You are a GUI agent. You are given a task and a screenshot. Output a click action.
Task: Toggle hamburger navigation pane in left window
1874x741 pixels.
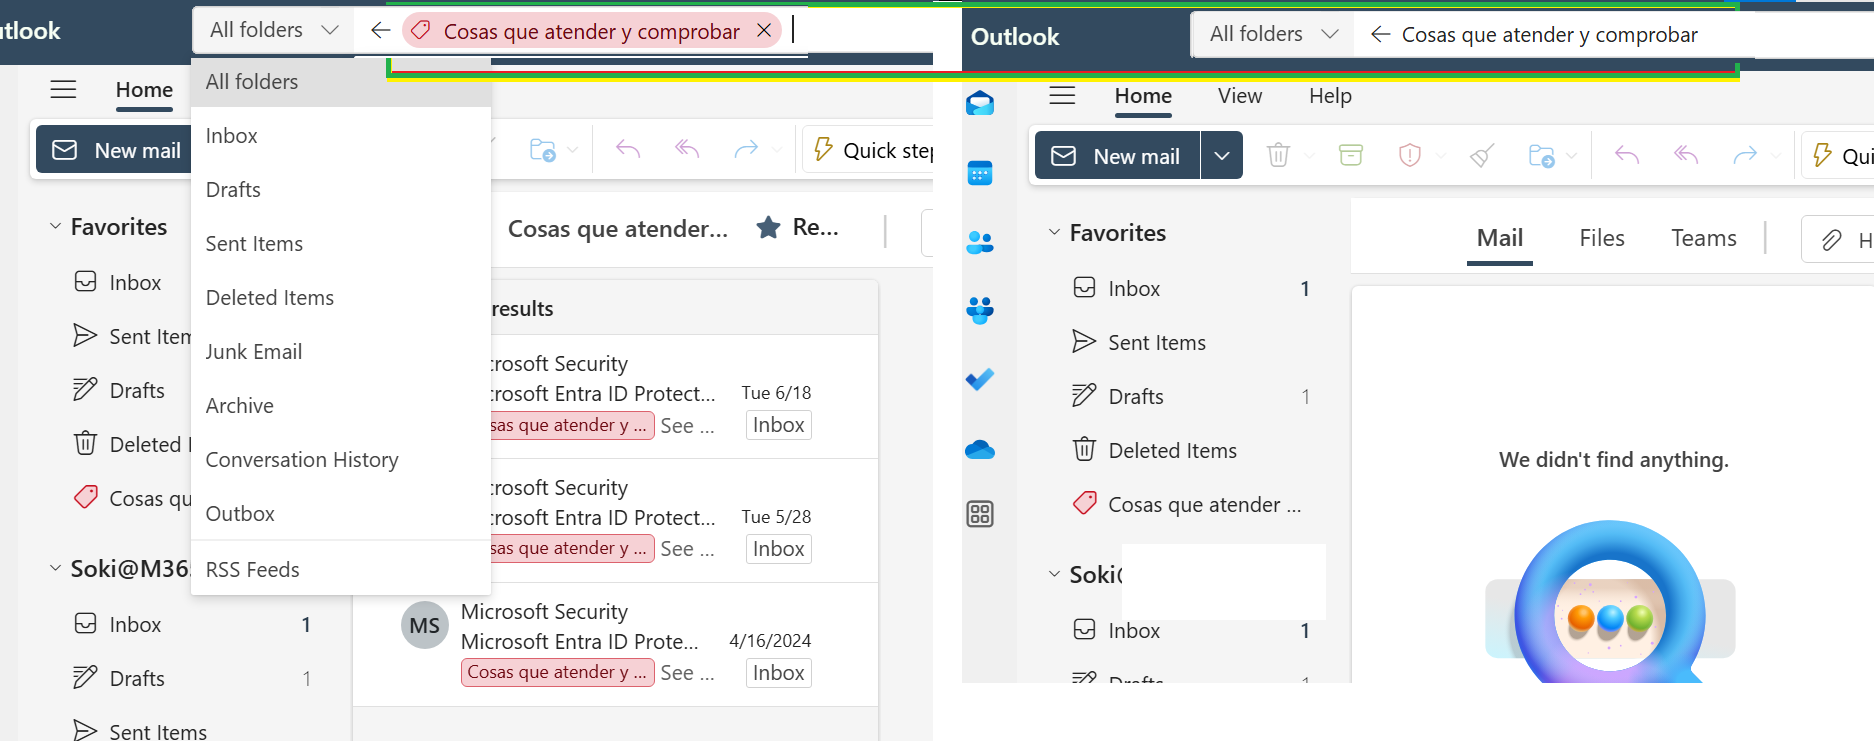[63, 89]
